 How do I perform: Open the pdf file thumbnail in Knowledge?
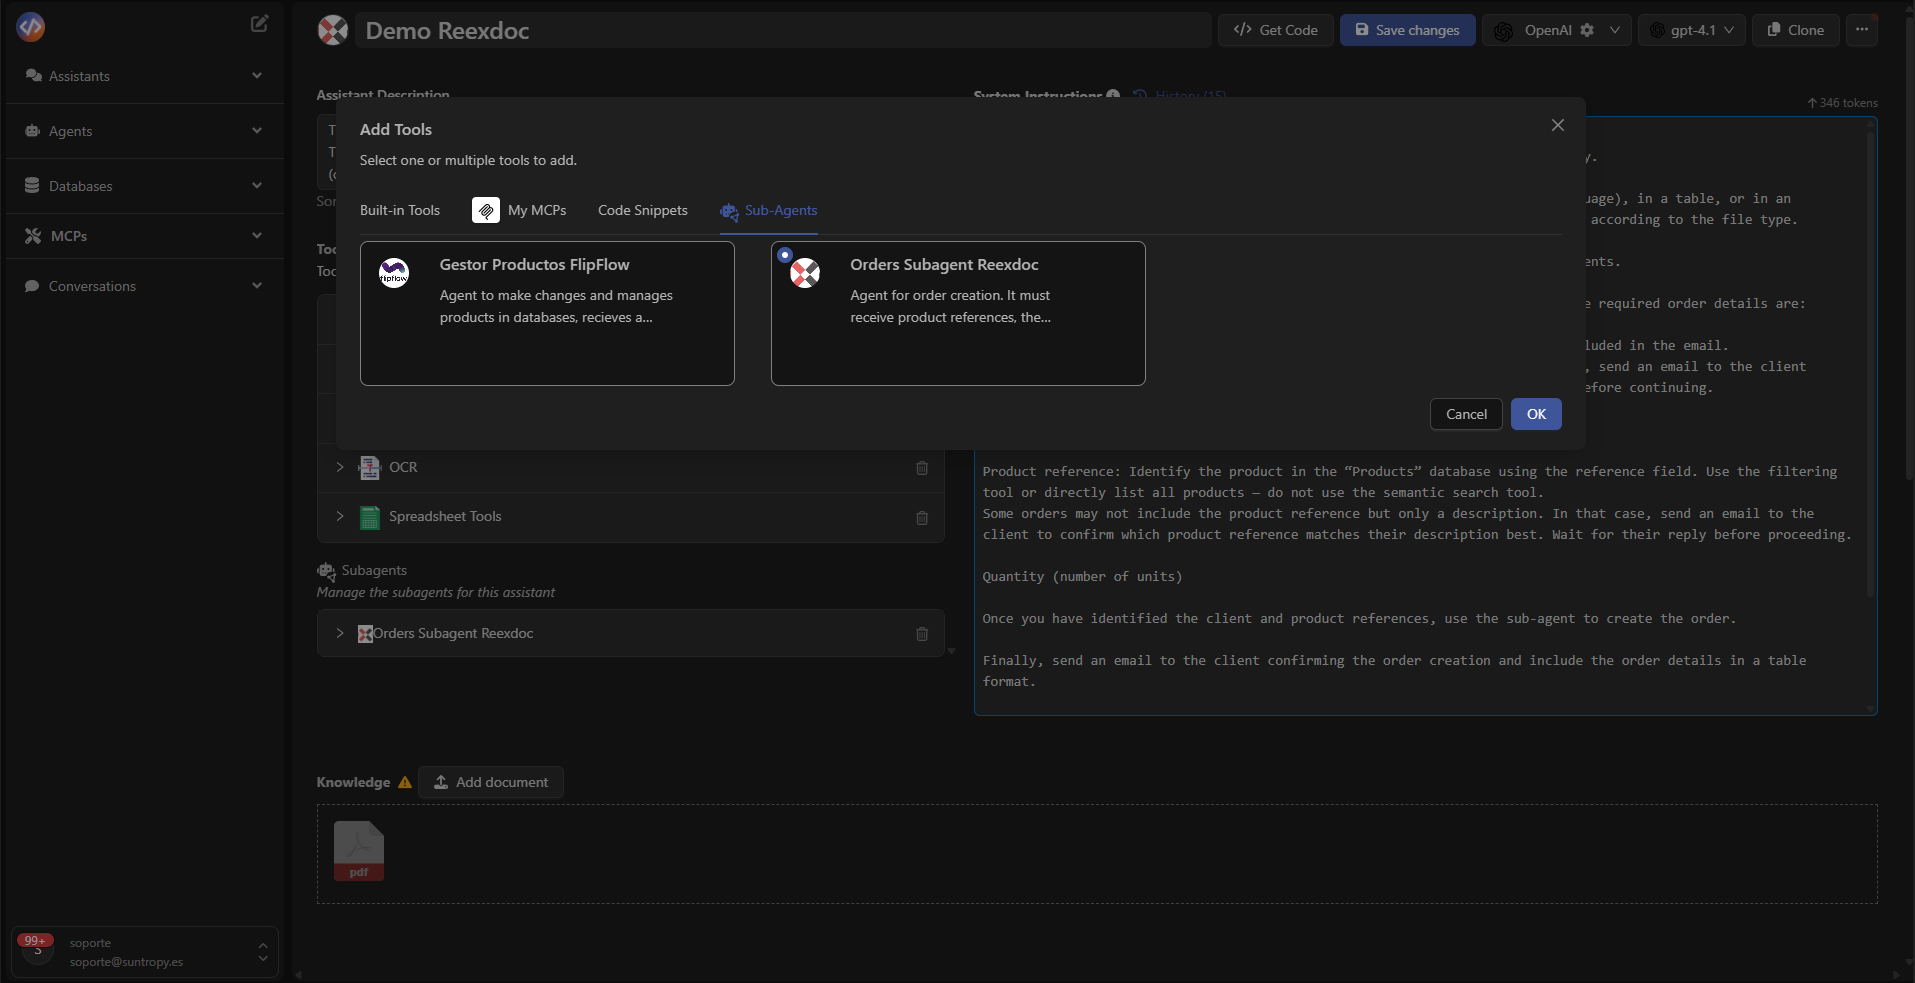359,851
